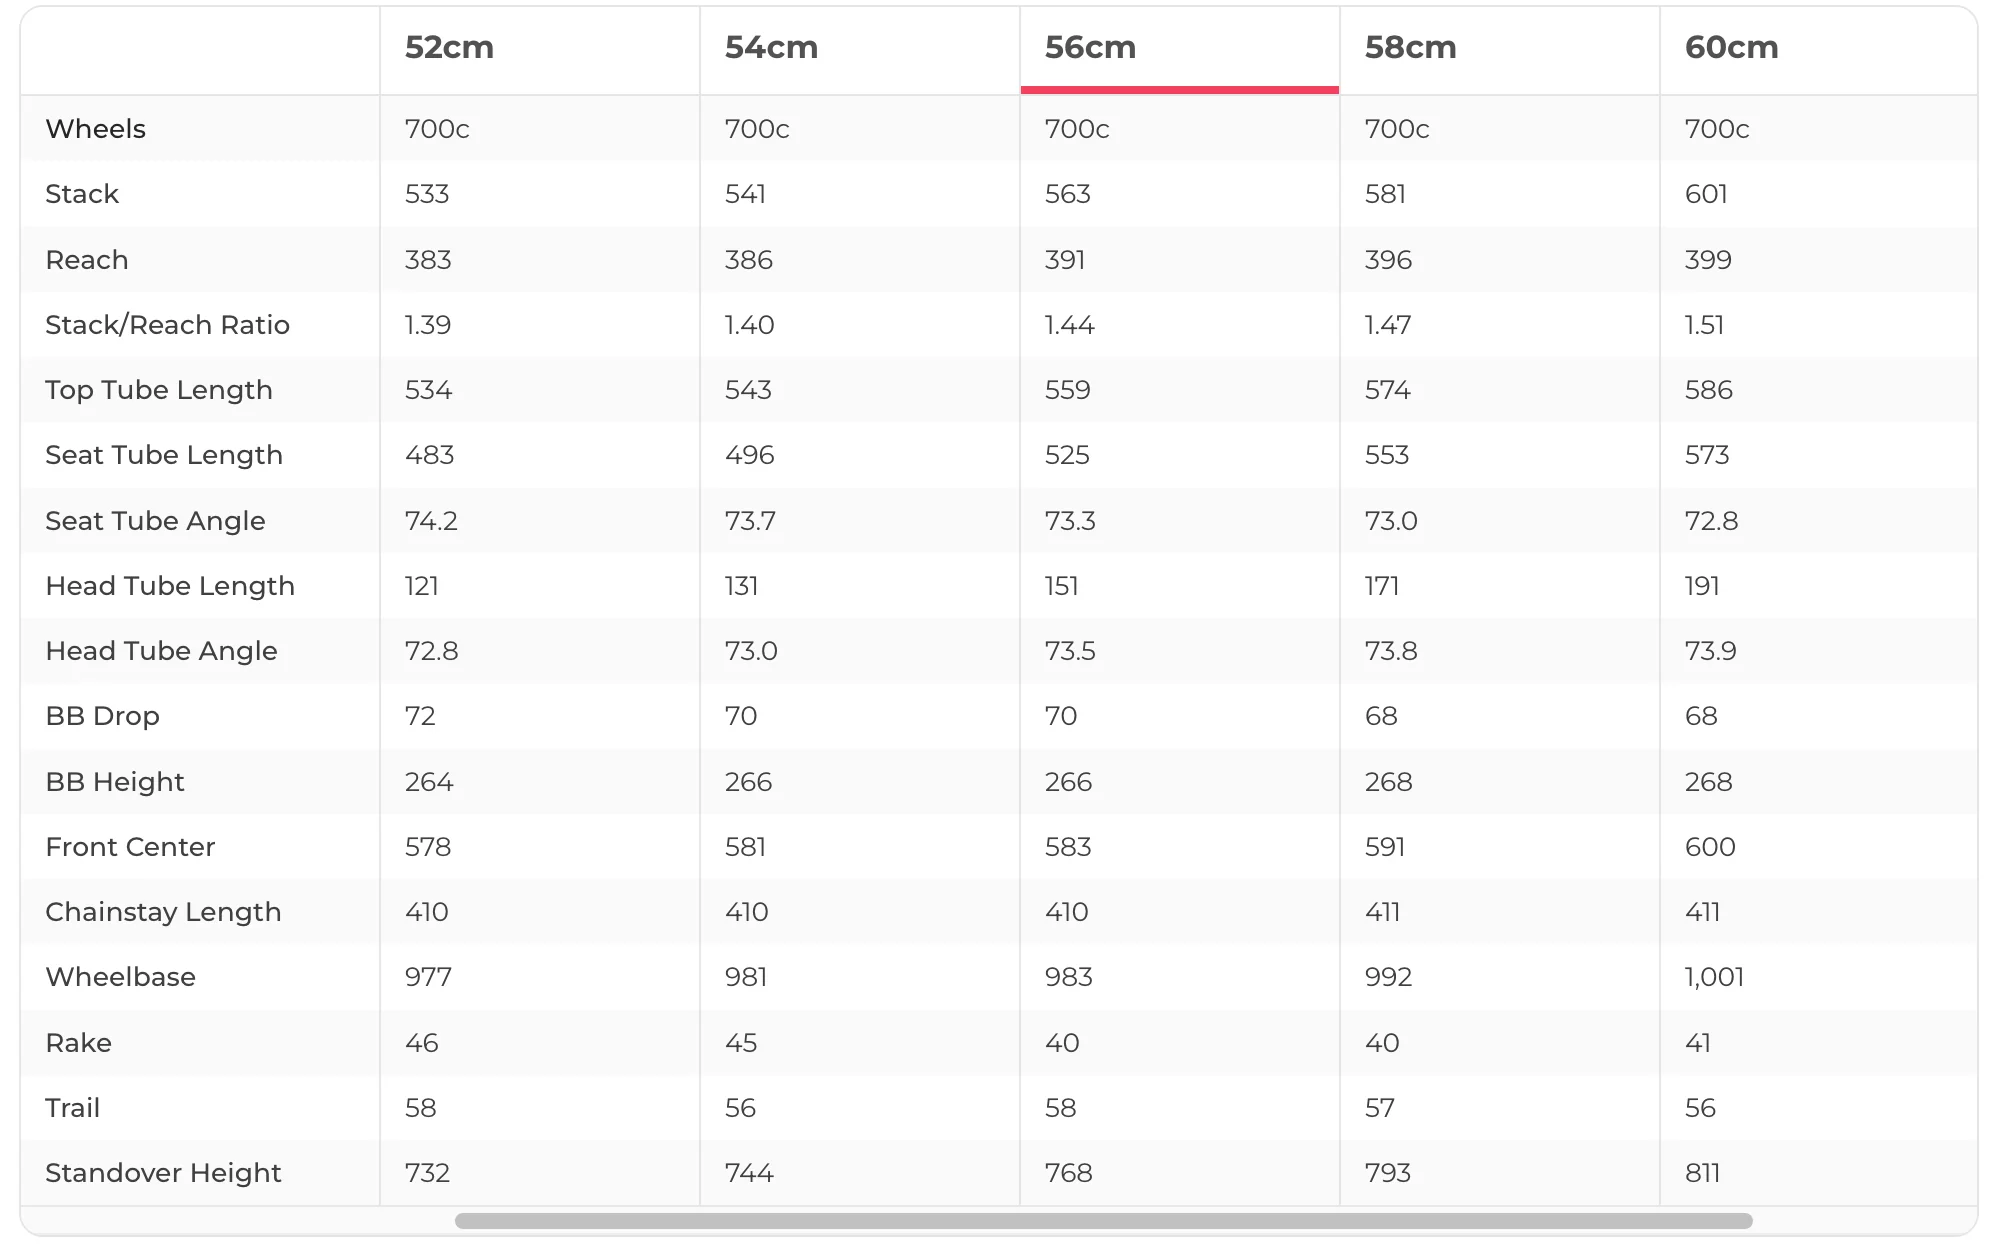Click the Stack row label
This screenshot has height=1254, width=1992.
pos(82,194)
